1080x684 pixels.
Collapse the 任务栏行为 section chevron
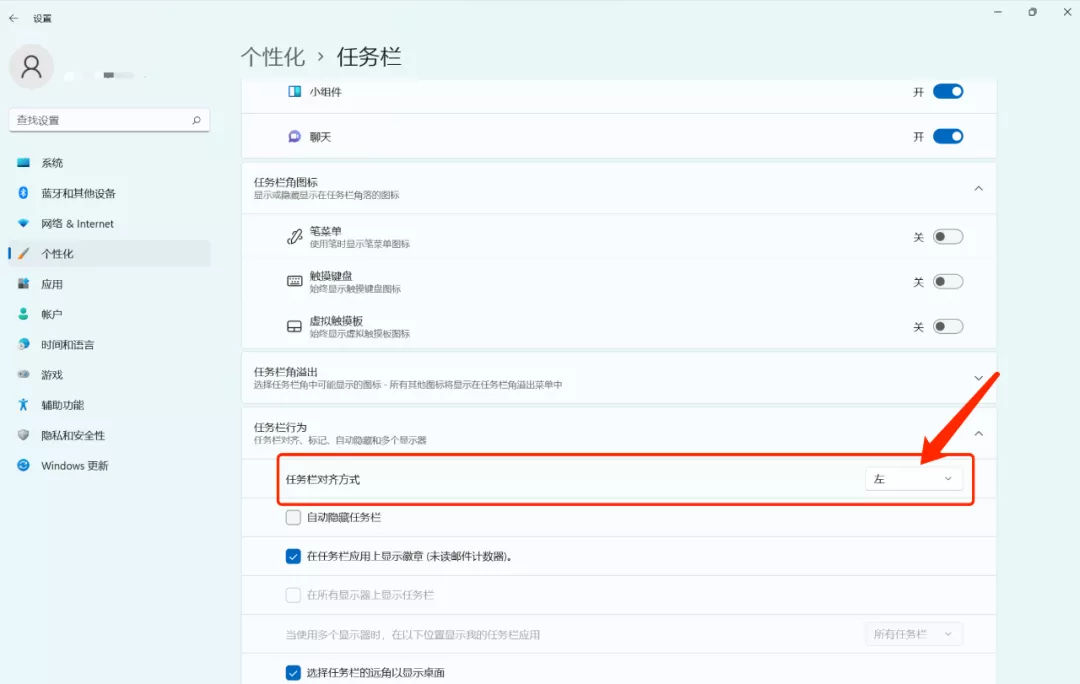[978, 433]
